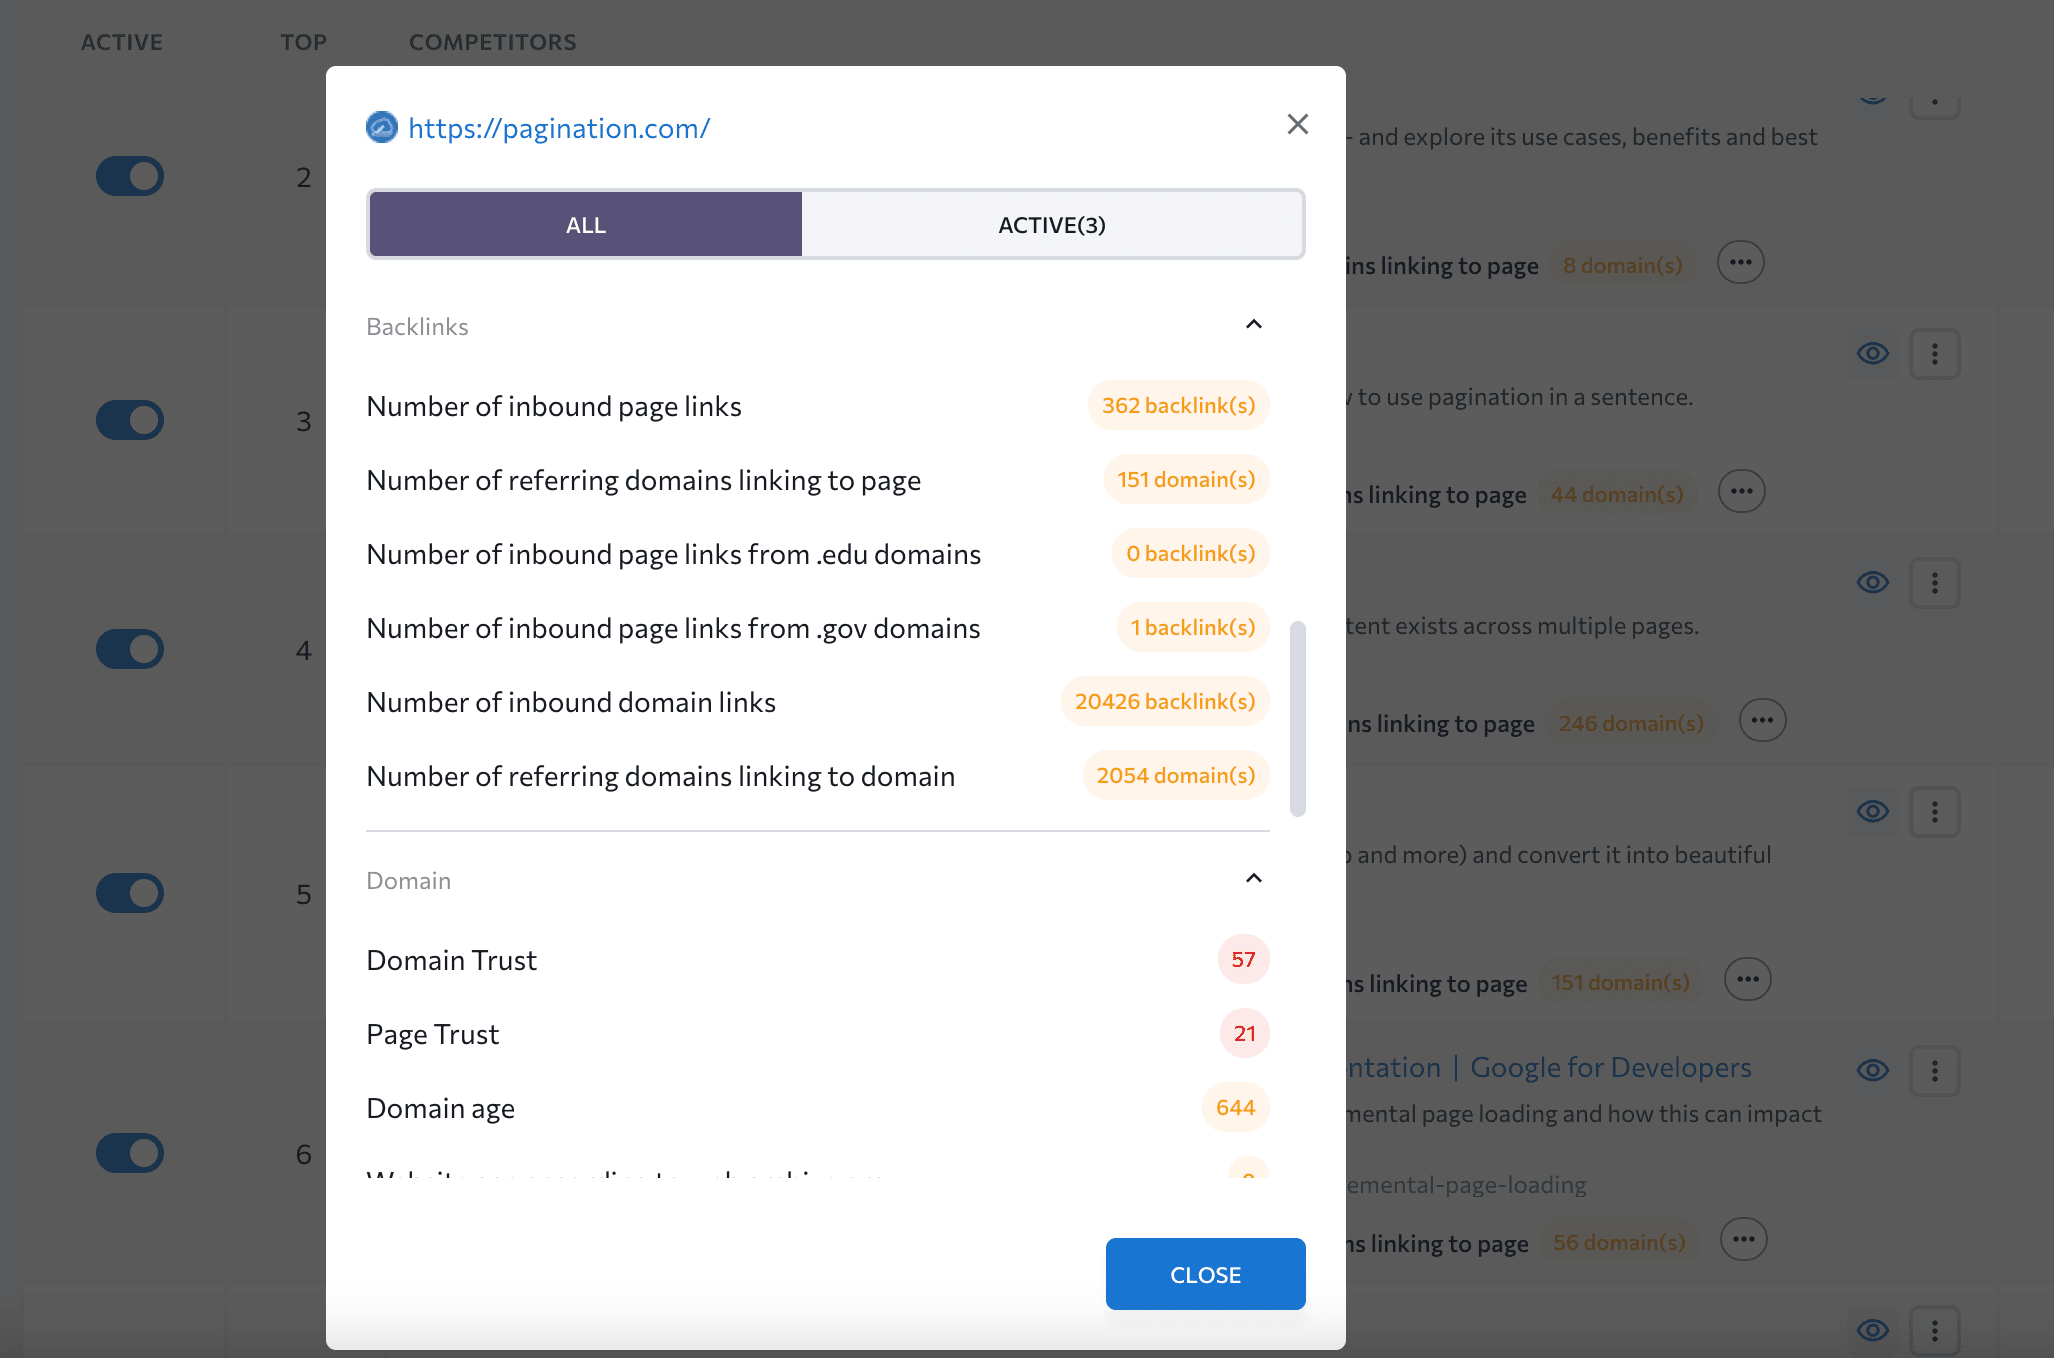Screen dimensions: 2054x1358
Task: Open three-dot menu next to 151 domain(s) in background
Action: coord(1747,980)
